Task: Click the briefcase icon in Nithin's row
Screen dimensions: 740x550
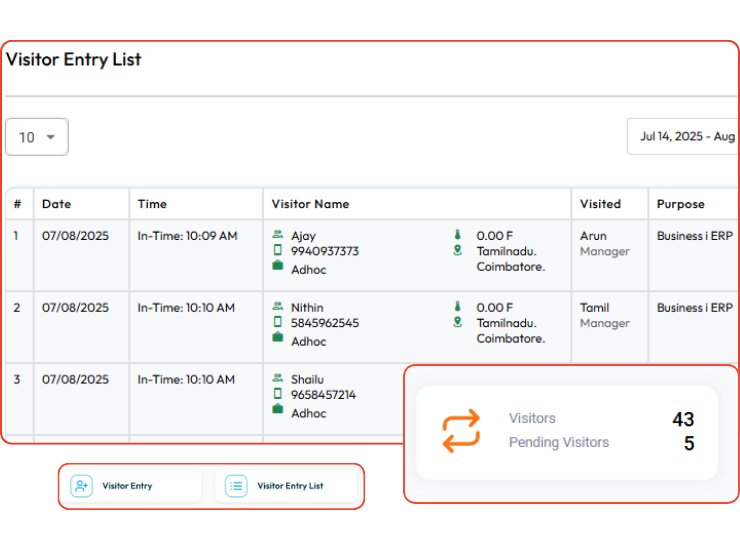Action: tap(278, 338)
